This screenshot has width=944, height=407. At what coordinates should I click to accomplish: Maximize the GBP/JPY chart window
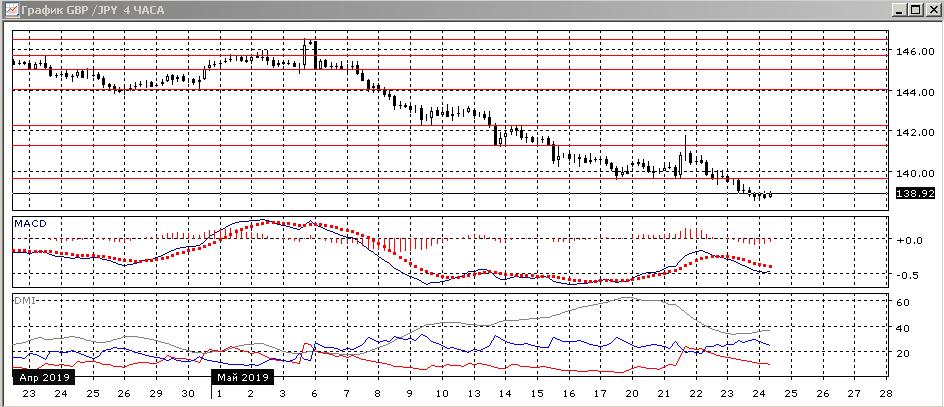point(914,10)
